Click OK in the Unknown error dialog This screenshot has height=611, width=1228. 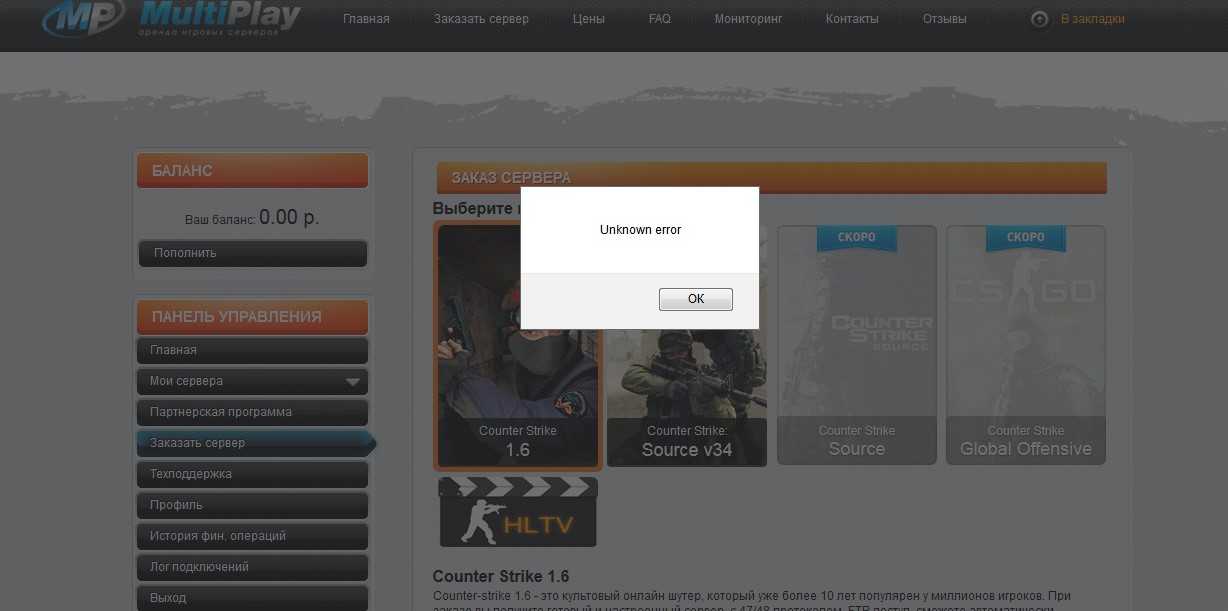pyautogui.click(x=696, y=299)
